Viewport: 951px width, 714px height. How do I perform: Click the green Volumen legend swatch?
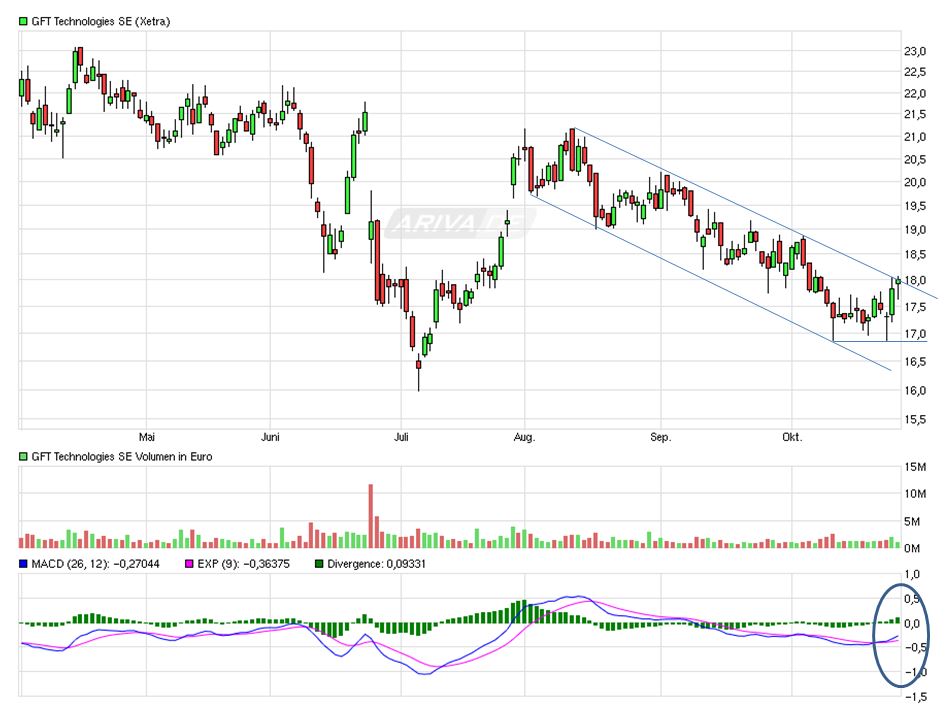pos(23,457)
